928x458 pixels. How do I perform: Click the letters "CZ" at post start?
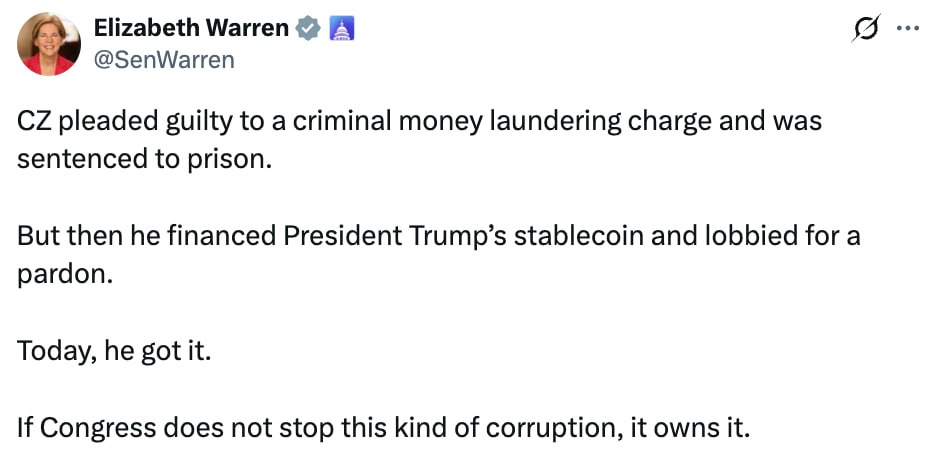pyautogui.click(x=34, y=123)
